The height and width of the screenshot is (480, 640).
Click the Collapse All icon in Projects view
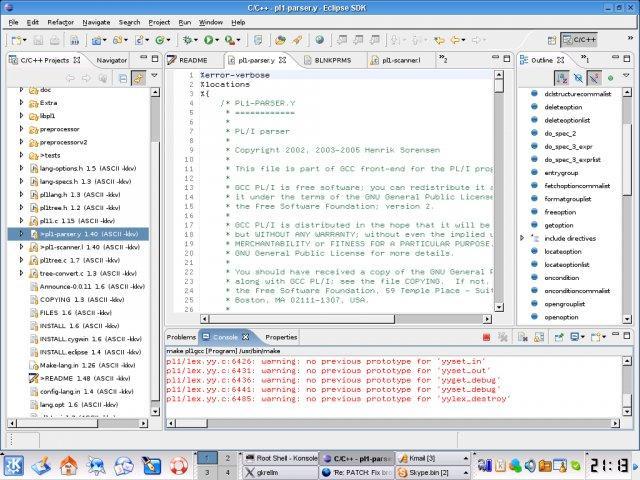122,78
